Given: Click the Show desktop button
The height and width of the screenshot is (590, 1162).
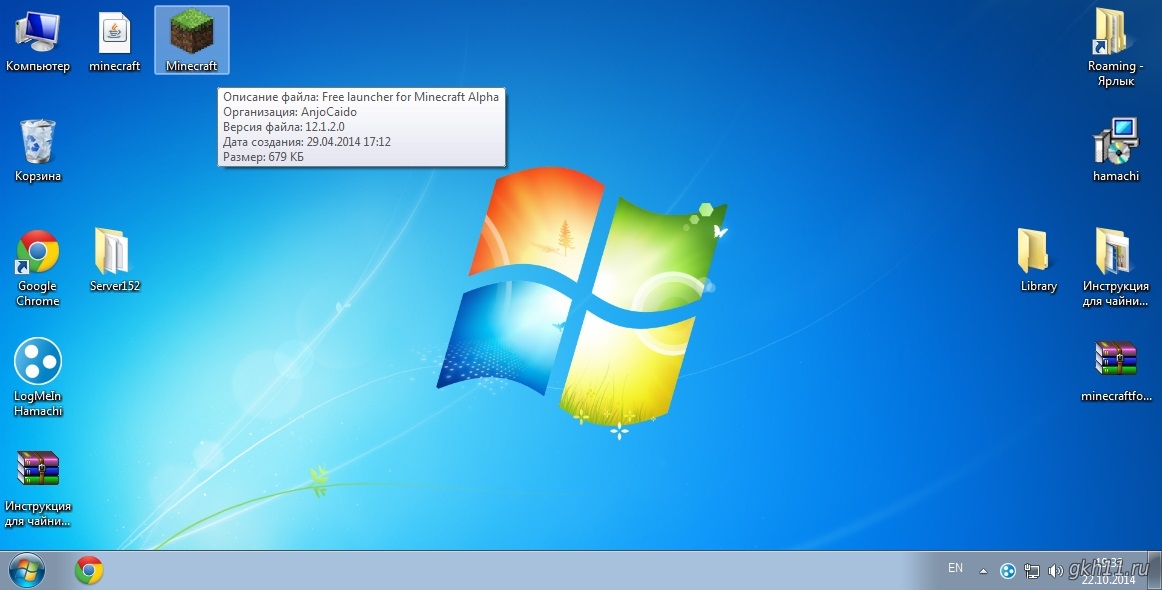Looking at the screenshot, I should point(1154,571).
